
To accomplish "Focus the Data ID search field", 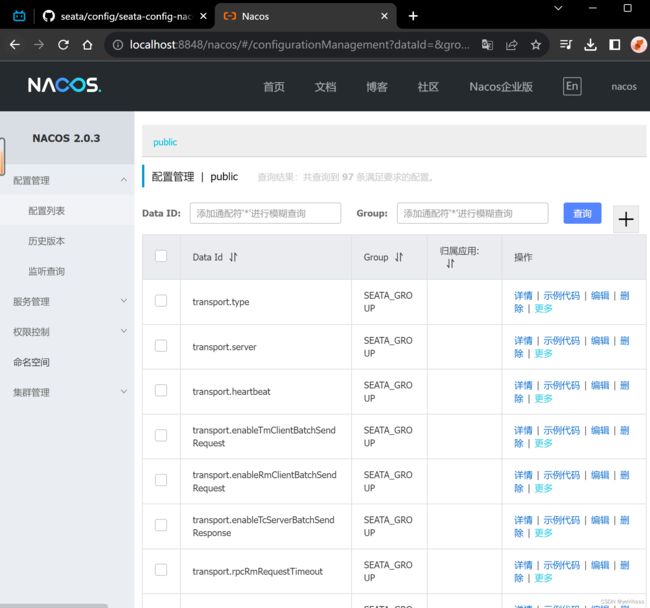I will tap(265, 213).
